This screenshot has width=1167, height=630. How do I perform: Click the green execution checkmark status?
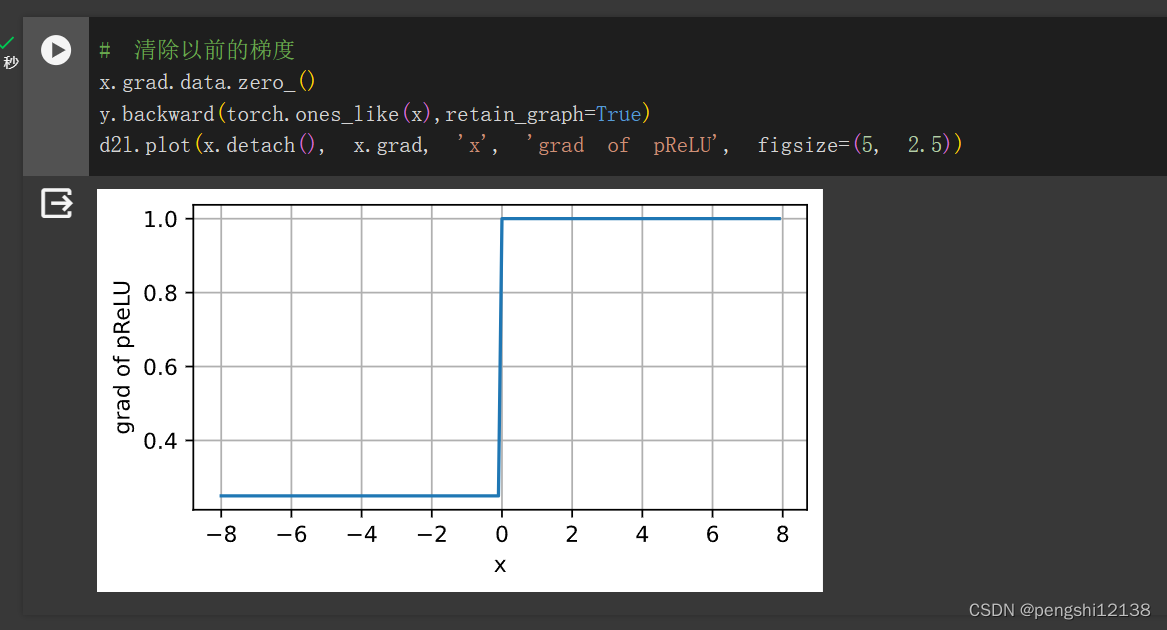pos(7,42)
